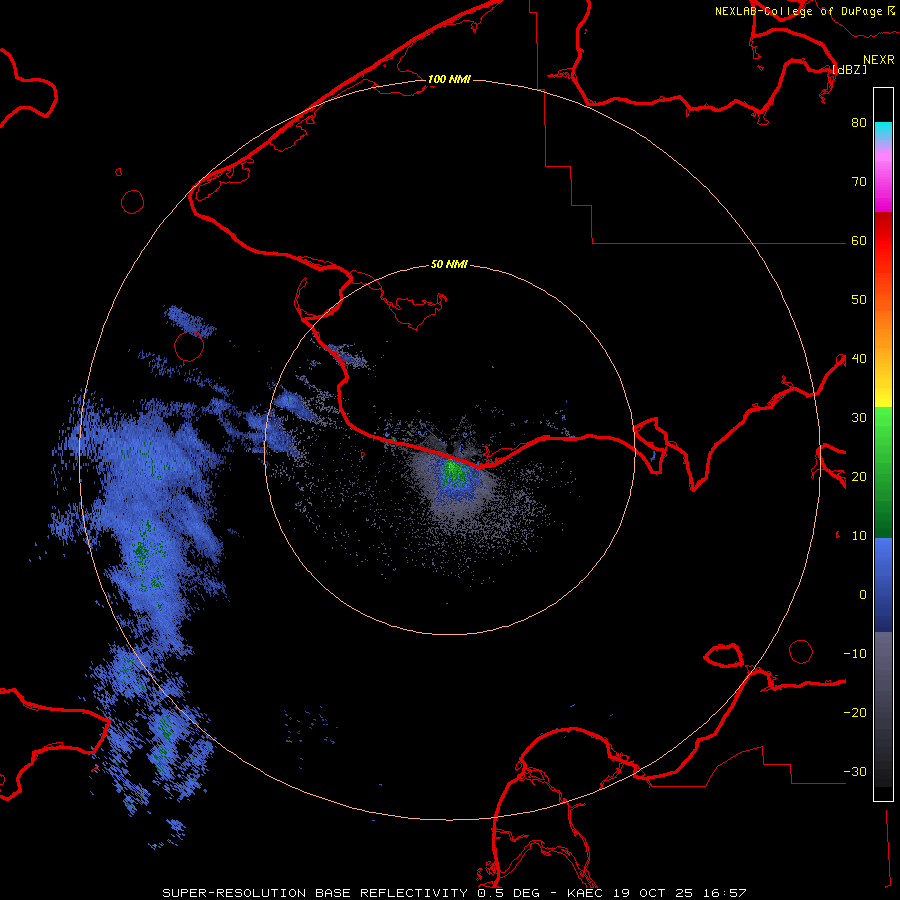This screenshot has height=900, width=900.
Task: Click the 30 value on the dBZ scale
Action: pos(859,418)
